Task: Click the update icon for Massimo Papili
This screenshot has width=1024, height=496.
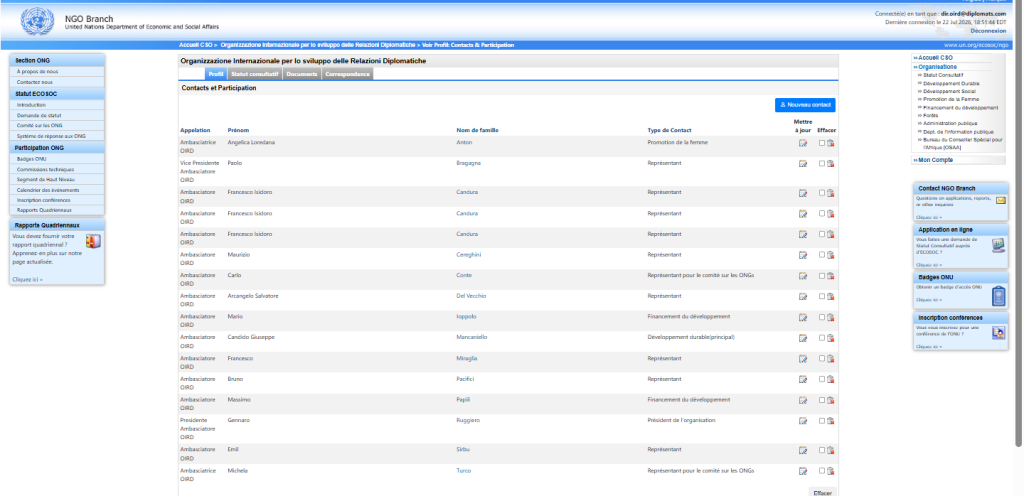Action: click(803, 401)
